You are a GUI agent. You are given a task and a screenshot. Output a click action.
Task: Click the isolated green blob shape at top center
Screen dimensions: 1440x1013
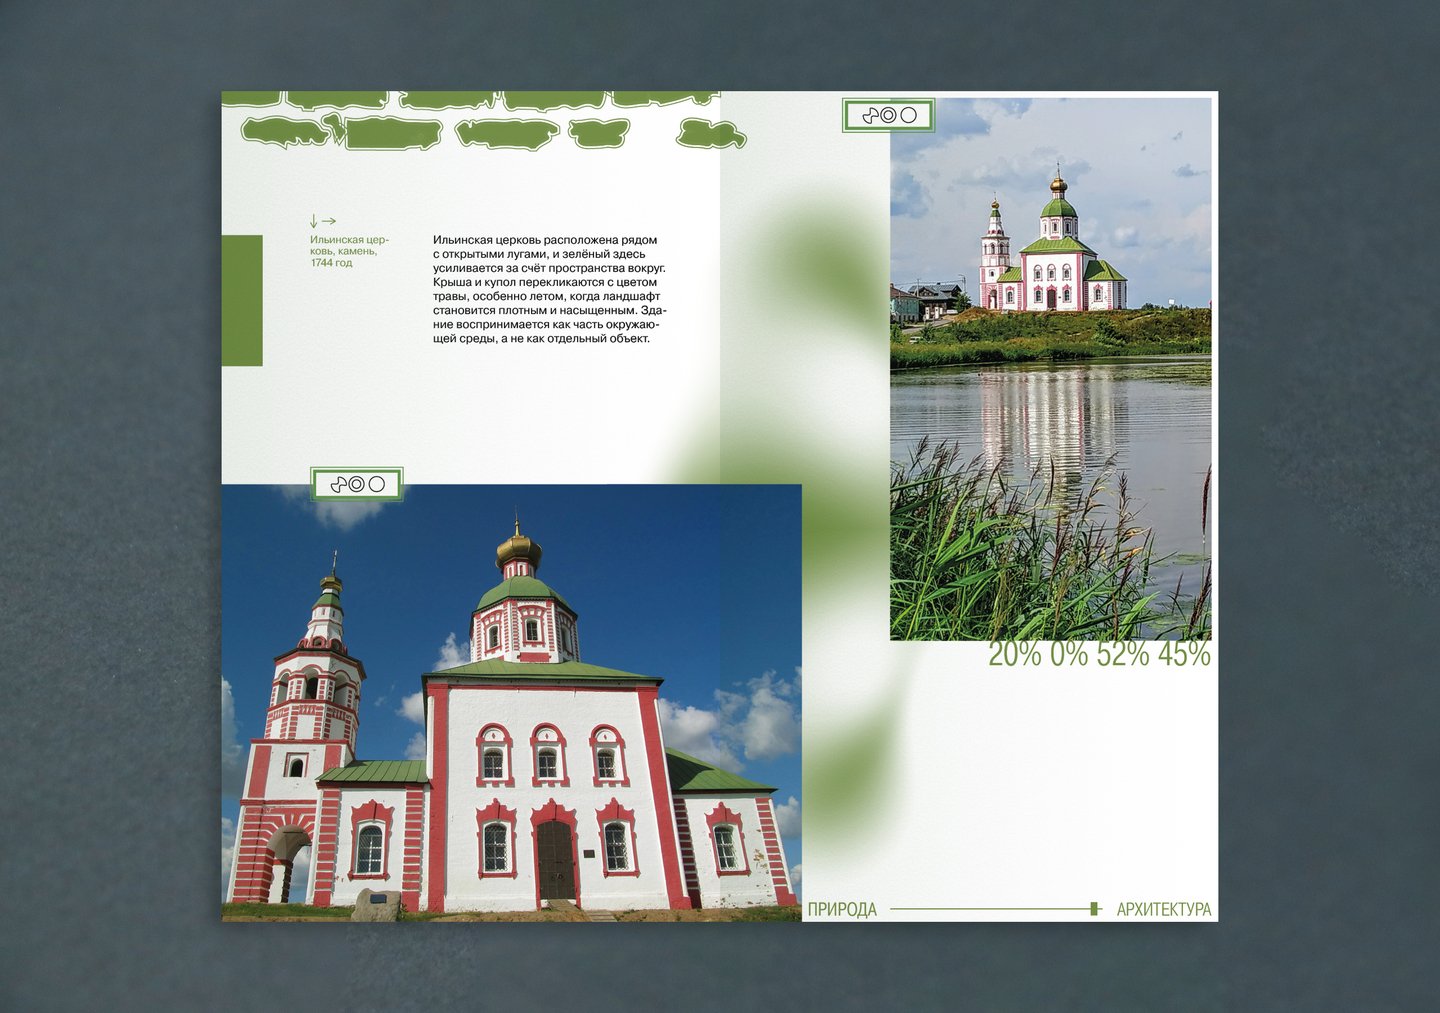711,133
